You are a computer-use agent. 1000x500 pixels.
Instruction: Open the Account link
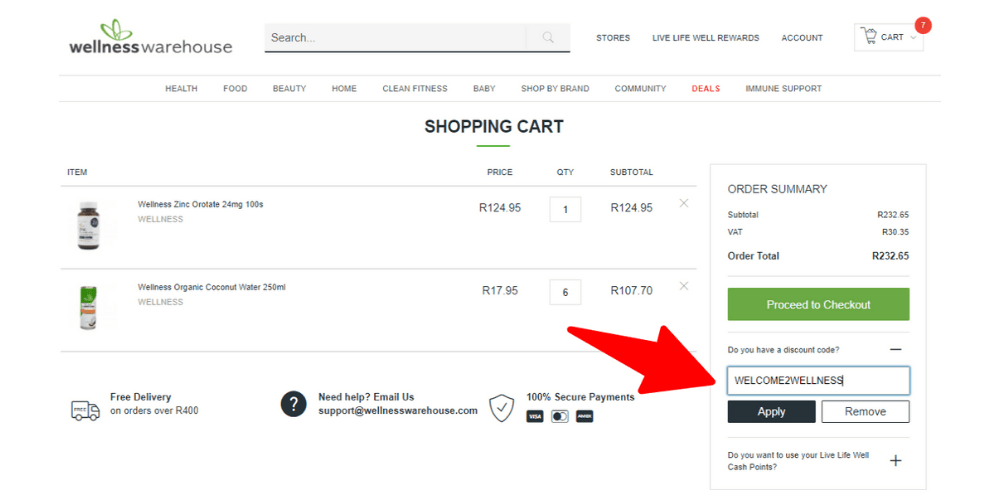802,38
